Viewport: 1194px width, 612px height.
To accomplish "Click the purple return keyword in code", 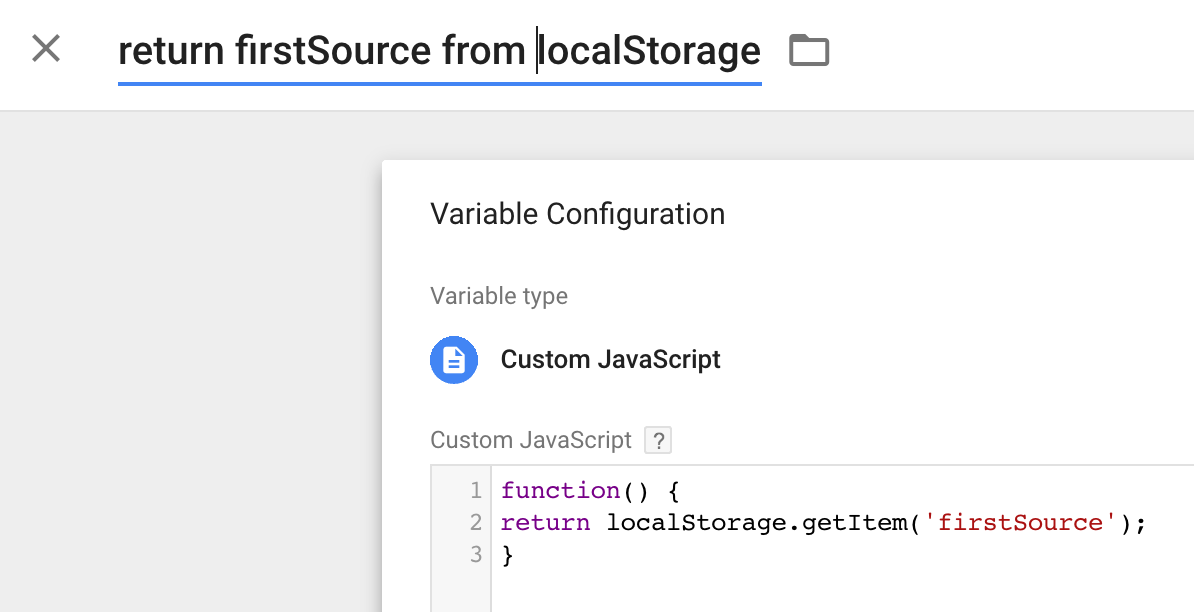I will 545,523.
